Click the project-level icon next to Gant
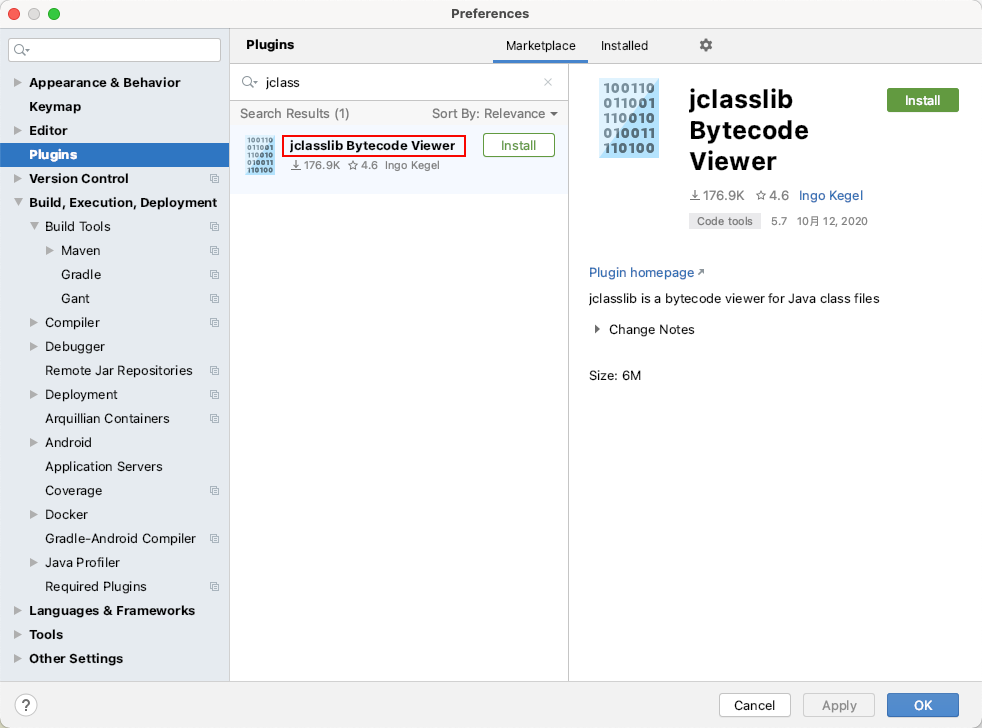Viewport: 982px width, 728px height. click(214, 299)
